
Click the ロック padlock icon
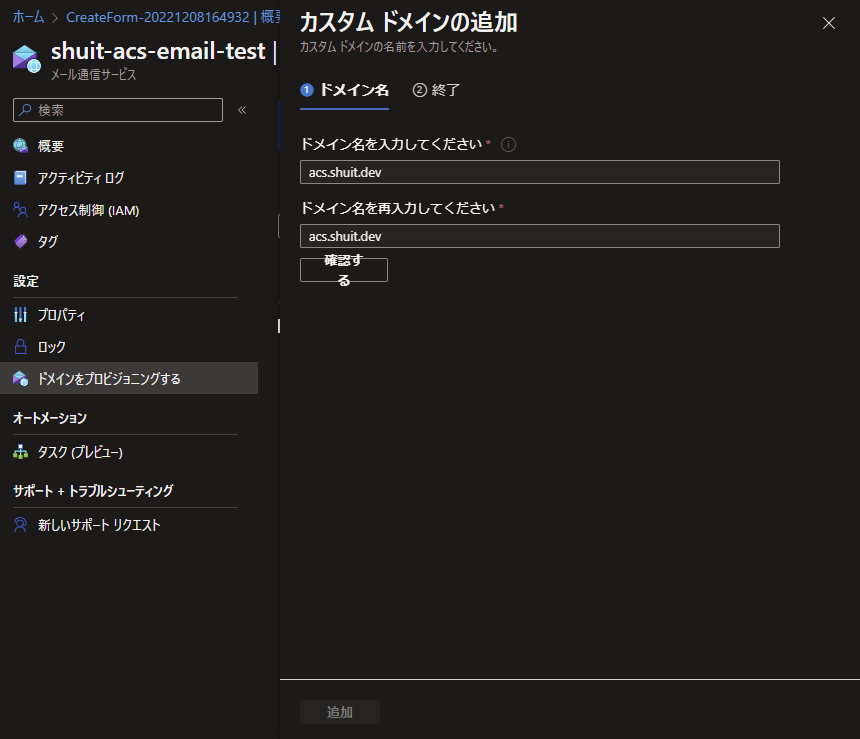[20, 347]
